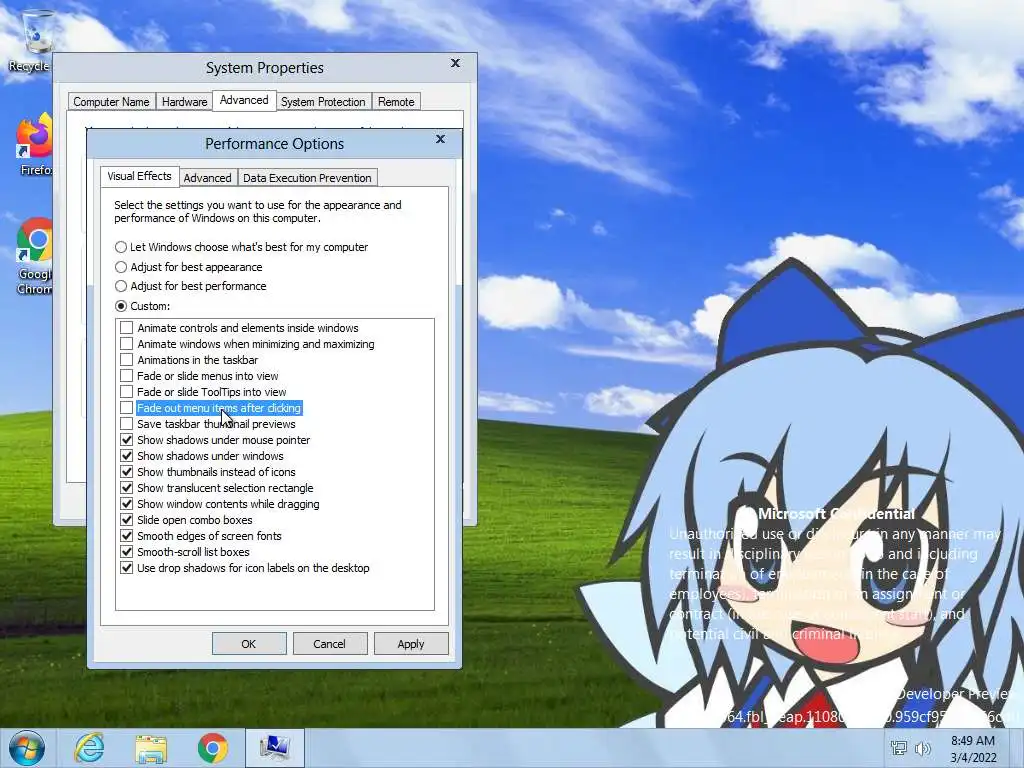Open the Data Execution Prevention tab
The width and height of the screenshot is (1024, 768).
click(x=307, y=178)
